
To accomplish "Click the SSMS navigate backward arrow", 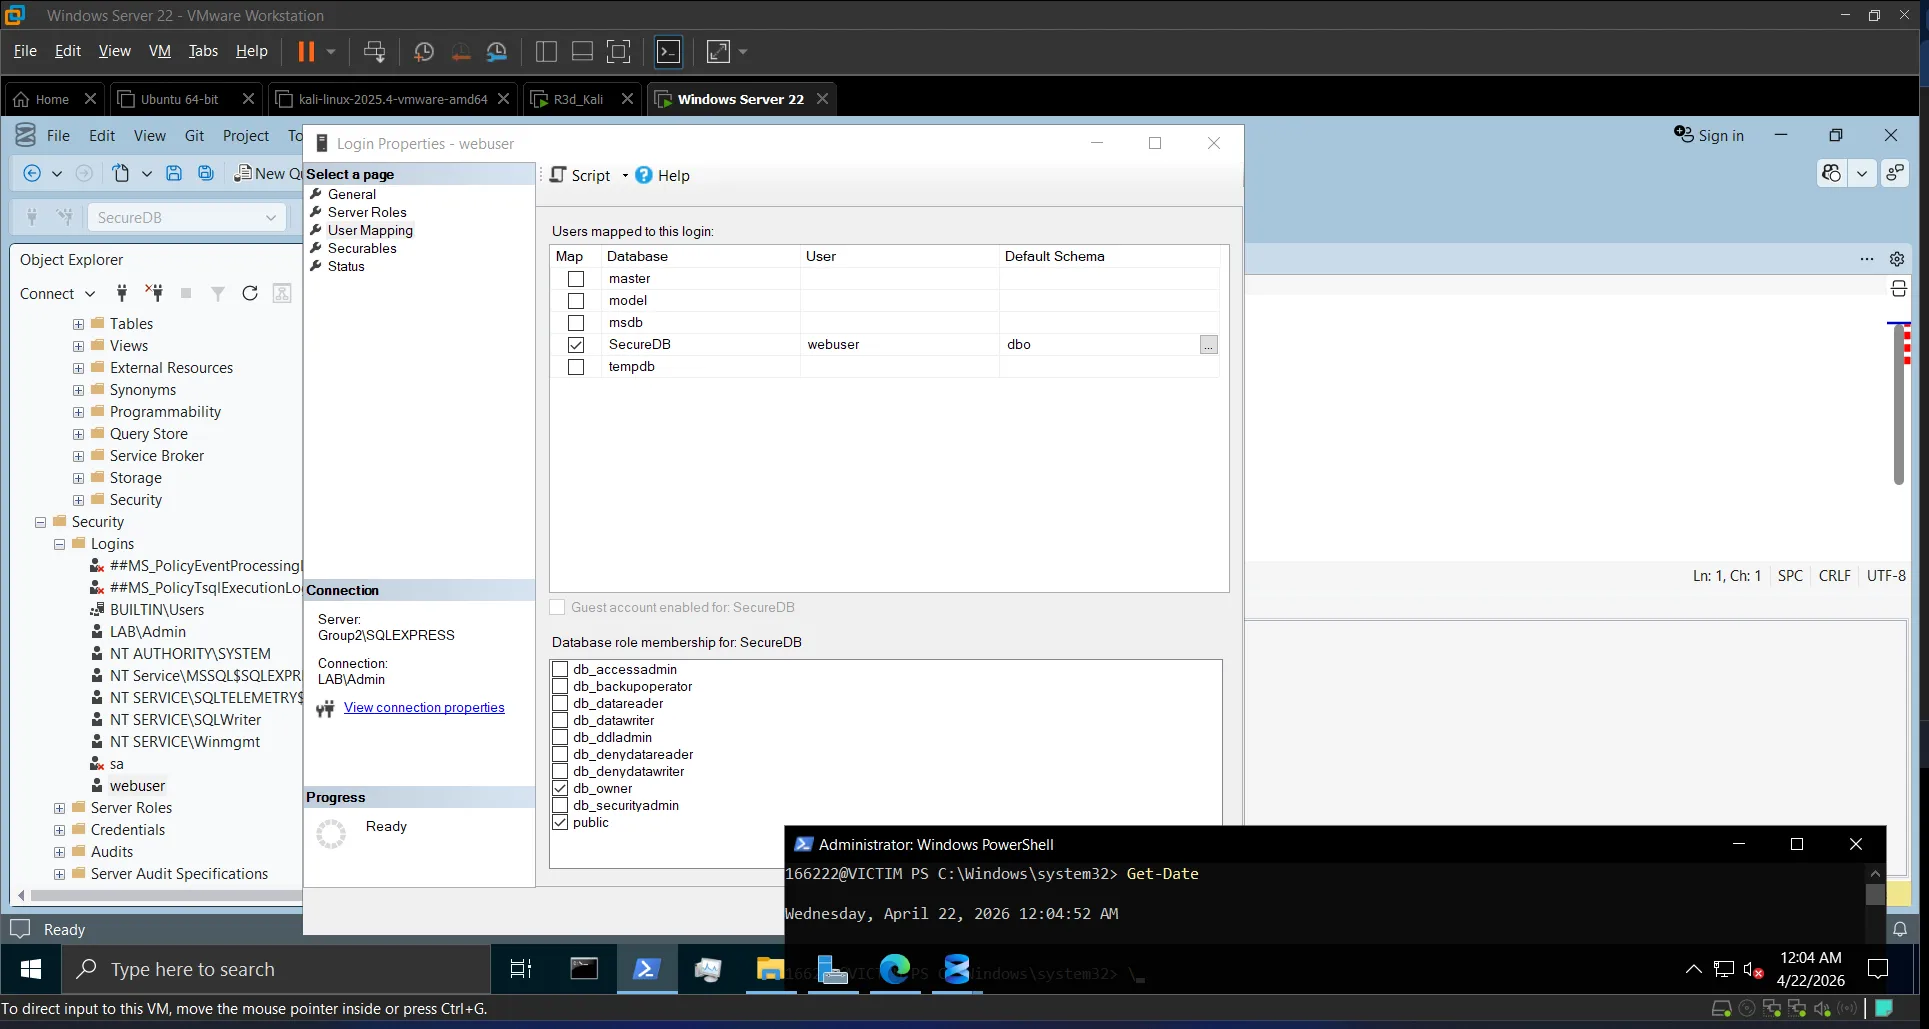I will pos(32,173).
